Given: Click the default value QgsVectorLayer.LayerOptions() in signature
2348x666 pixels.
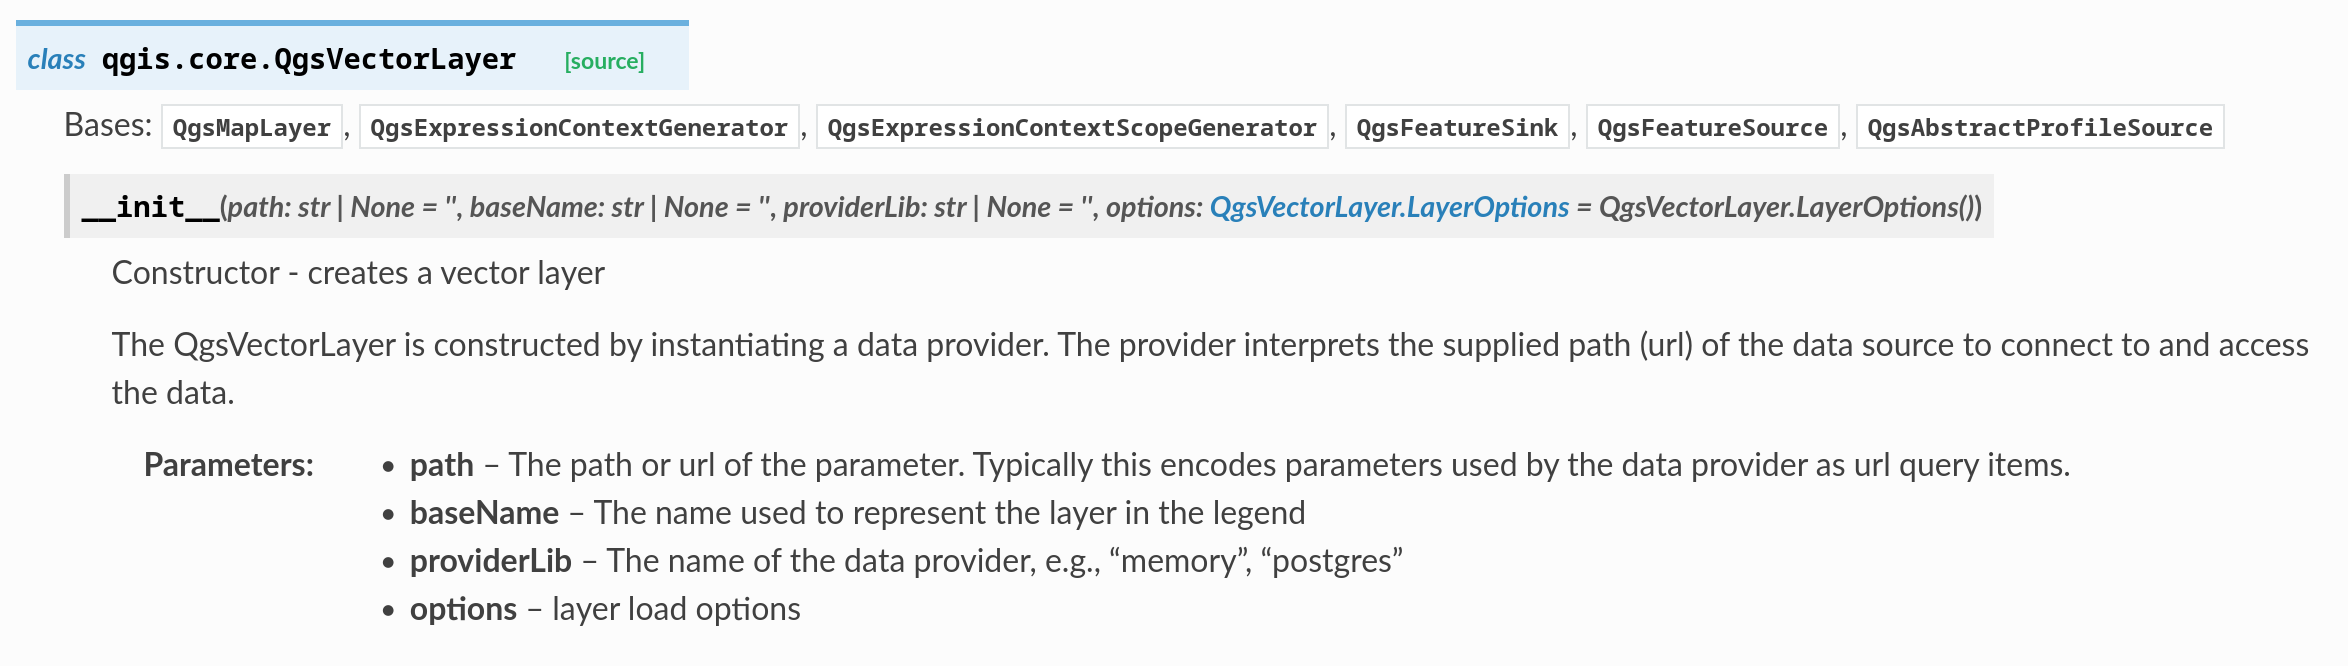Looking at the screenshot, I should [x=1788, y=207].
